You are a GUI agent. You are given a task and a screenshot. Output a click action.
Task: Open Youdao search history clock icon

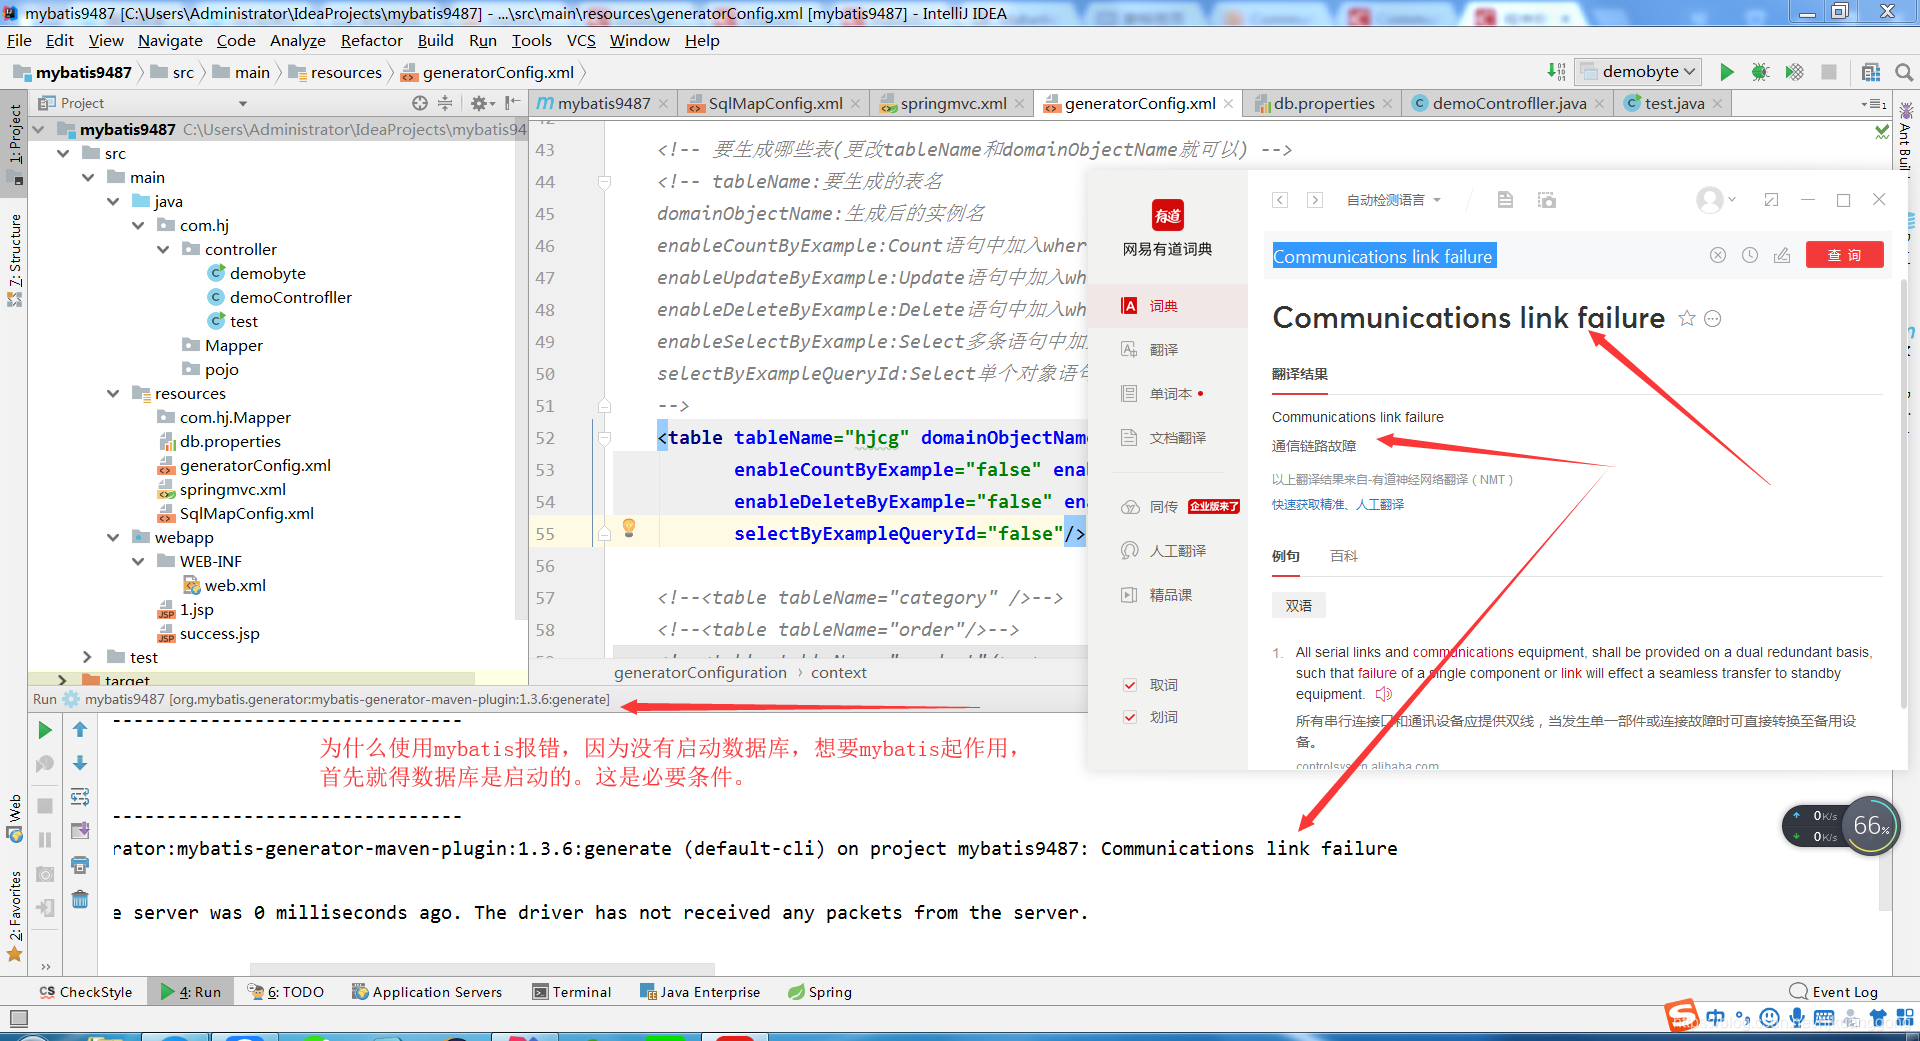click(x=1750, y=255)
